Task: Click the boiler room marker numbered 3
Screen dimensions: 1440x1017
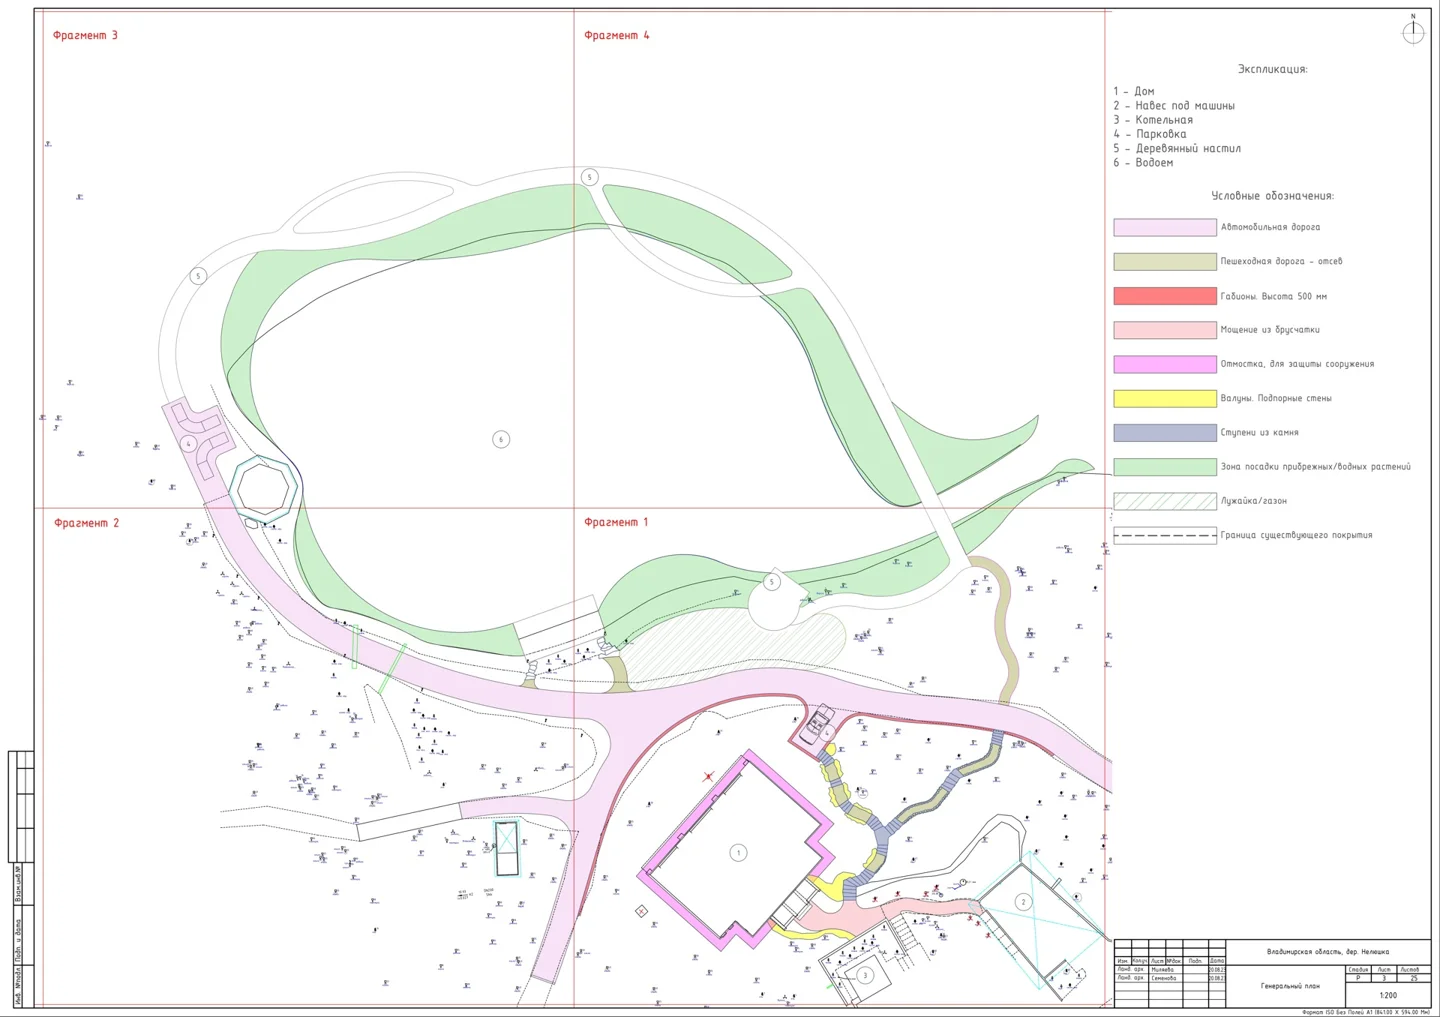Action: pyautogui.click(x=865, y=975)
